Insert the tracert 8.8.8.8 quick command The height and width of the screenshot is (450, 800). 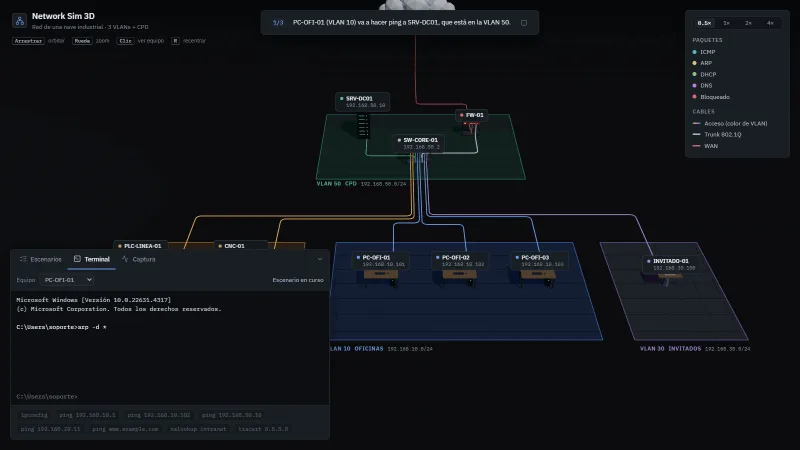click(x=263, y=429)
